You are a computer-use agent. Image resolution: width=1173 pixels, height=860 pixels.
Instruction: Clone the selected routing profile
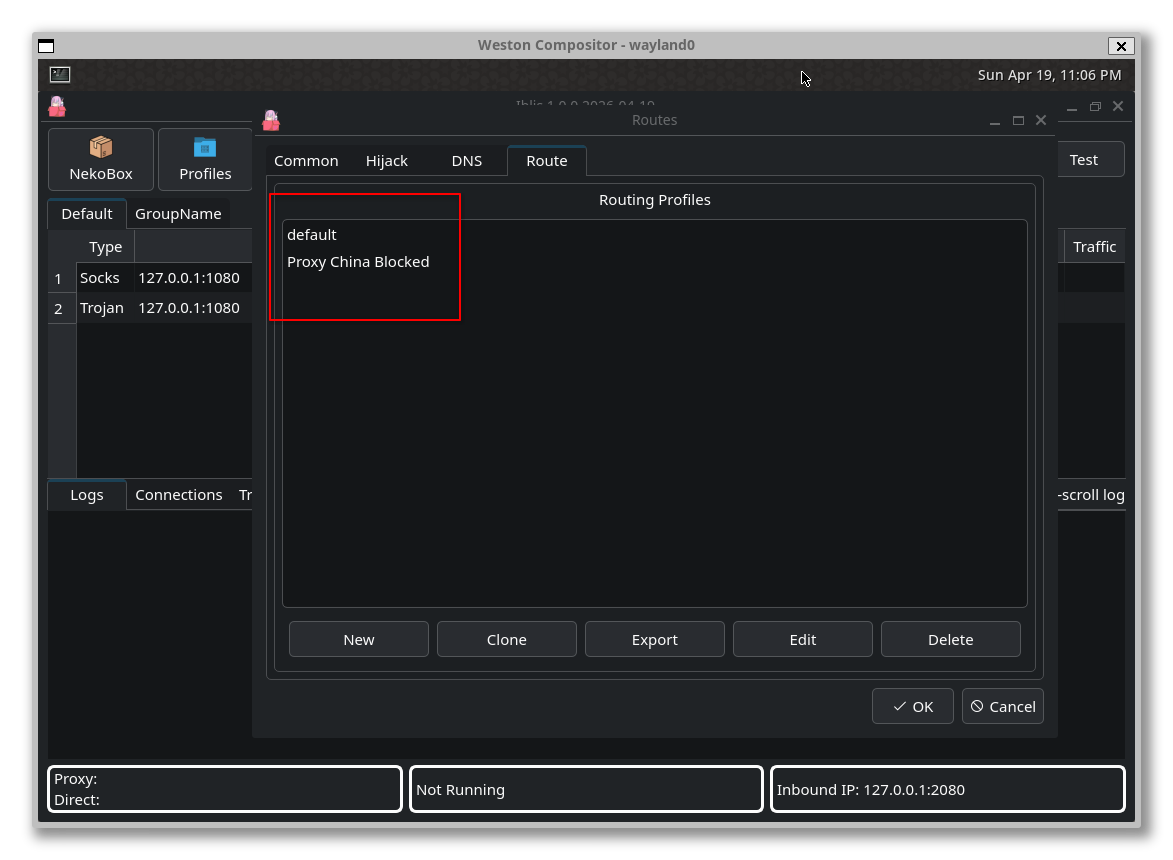tap(506, 639)
